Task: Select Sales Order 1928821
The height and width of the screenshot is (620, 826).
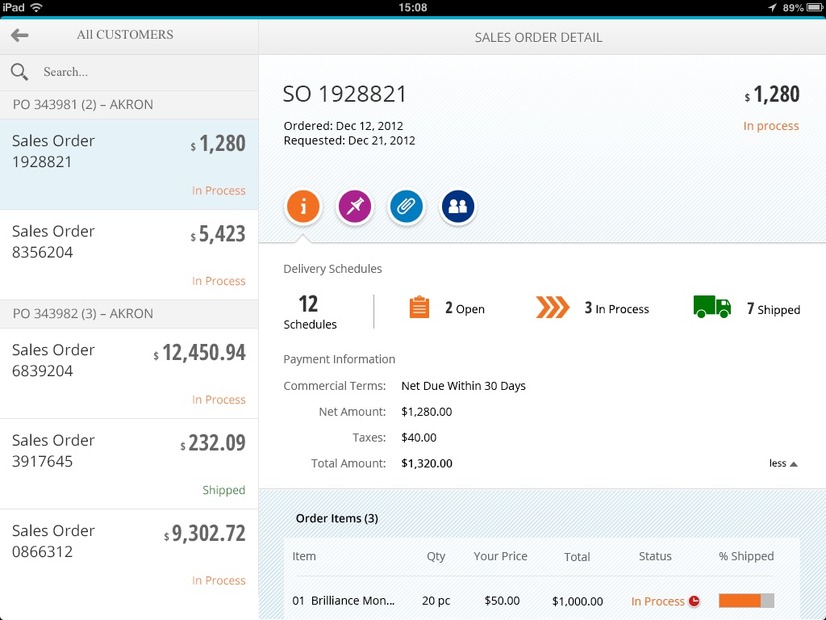Action: pos(129,164)
